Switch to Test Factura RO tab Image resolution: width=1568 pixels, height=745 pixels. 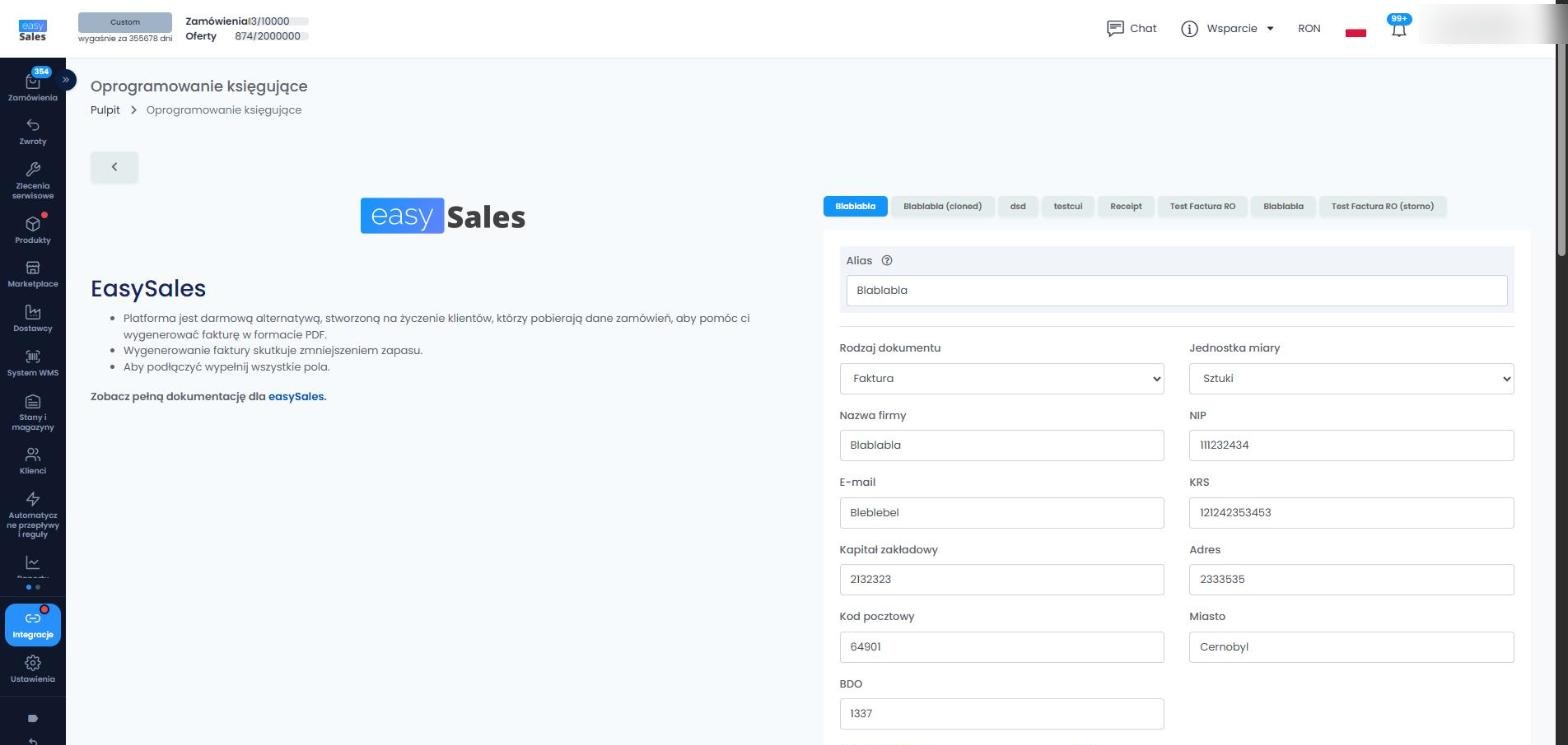coord(1202,206)
